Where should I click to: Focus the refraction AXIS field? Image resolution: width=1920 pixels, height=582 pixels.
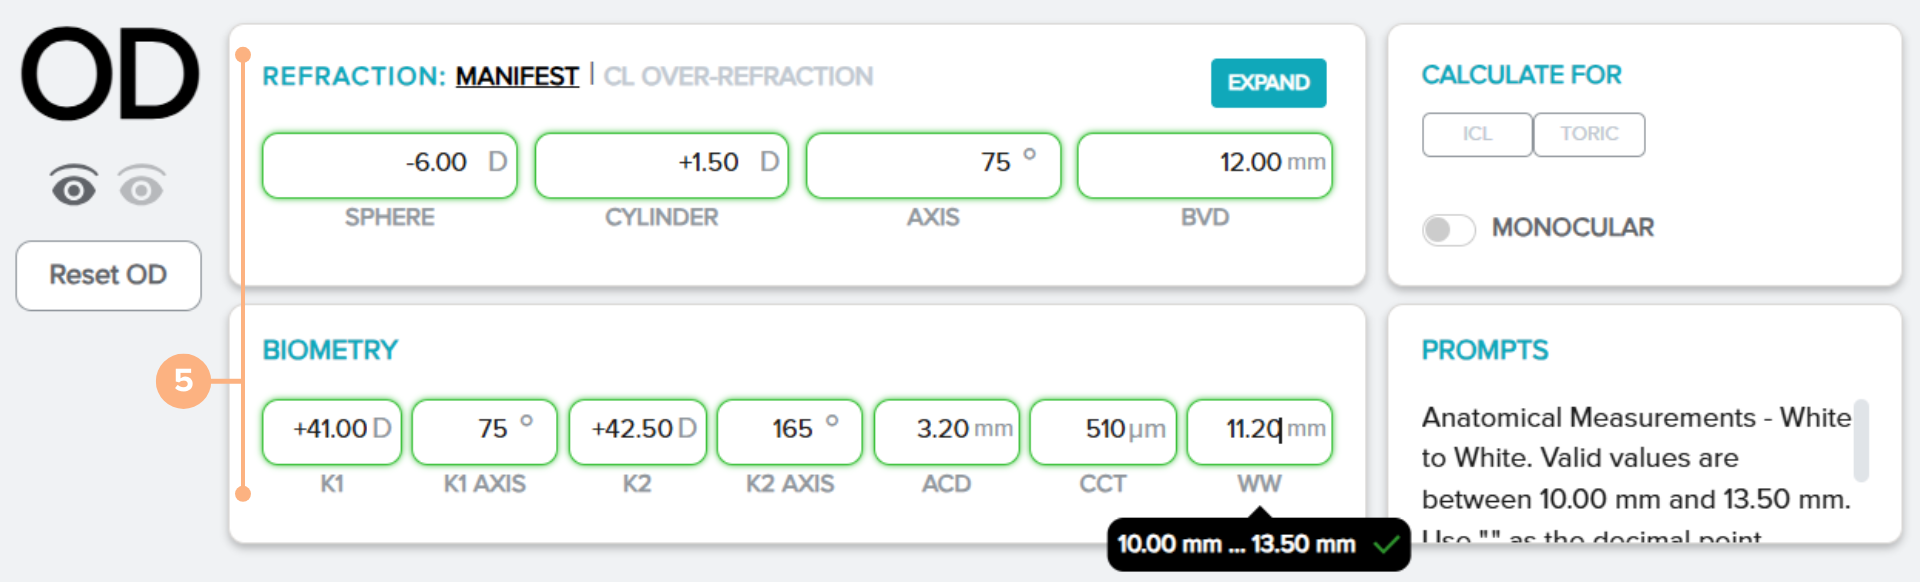[x=932, y=165]
